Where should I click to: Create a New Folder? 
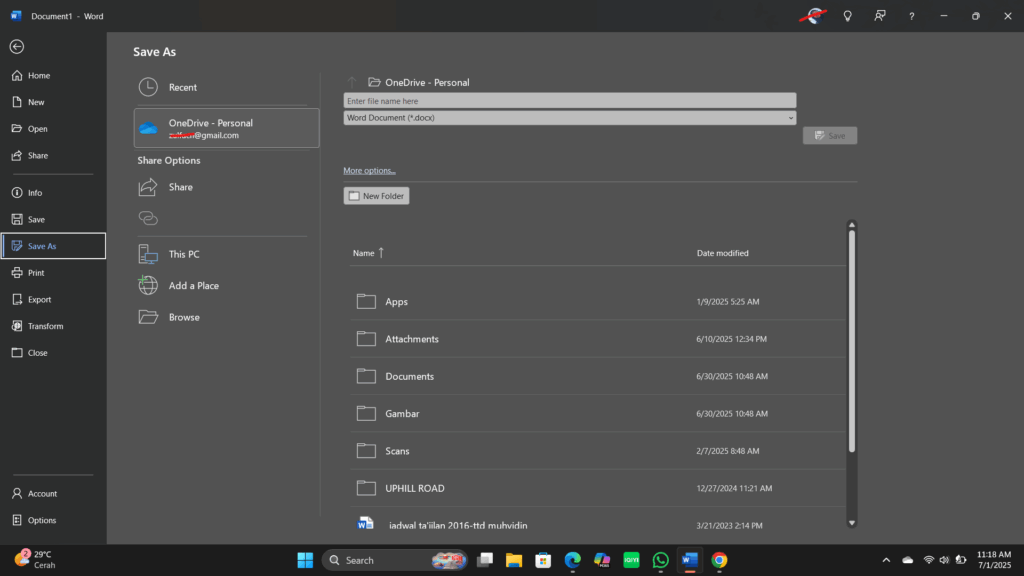[376, 196]
